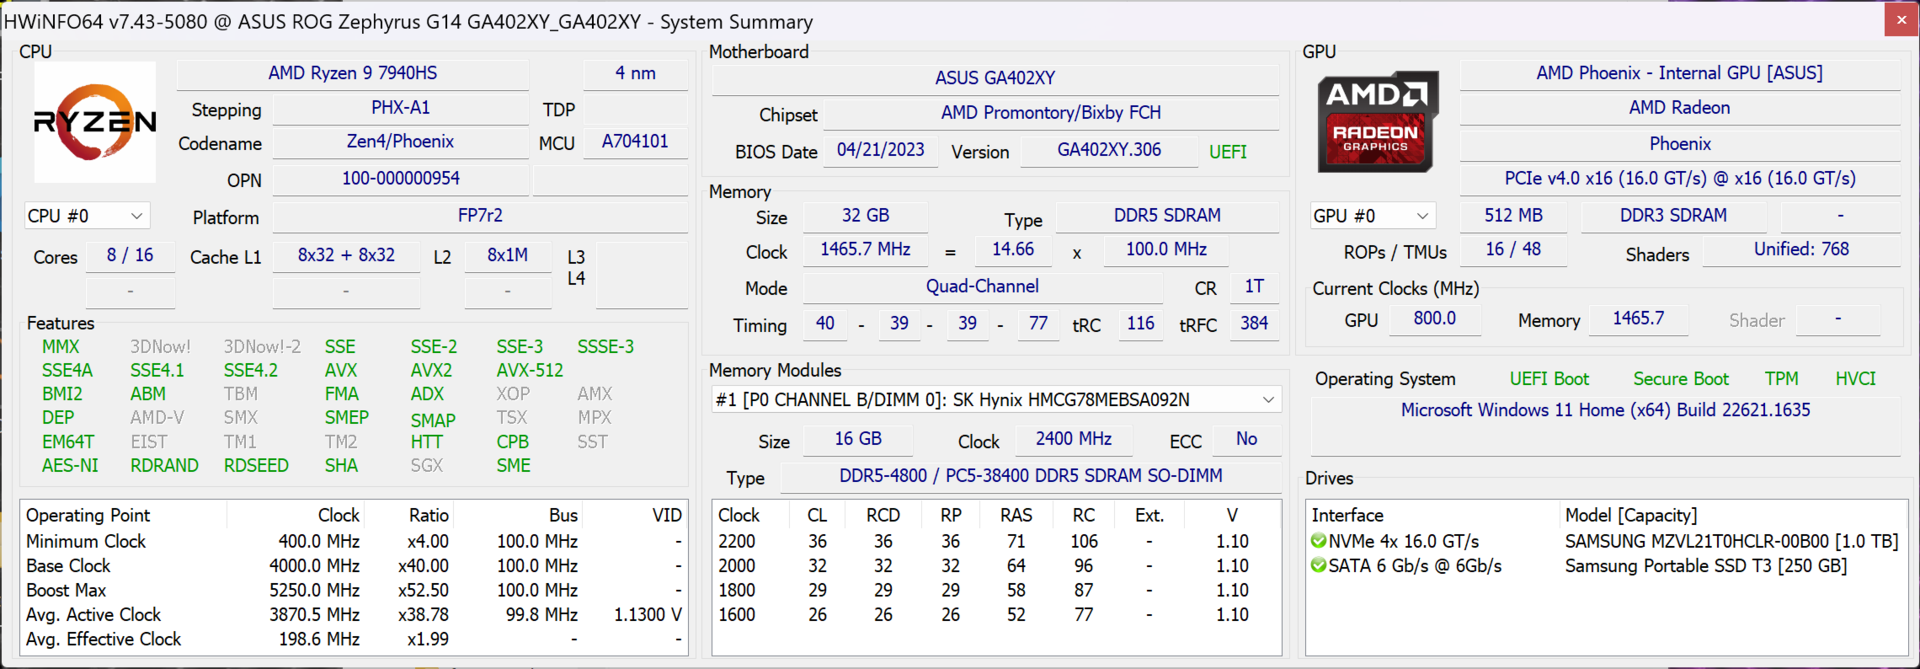The image size is (1920, 669).
Task: Click the 'Samsung Portable SSD T3 [250 GB]' drive entry
Action: click(x=1706, y=566)
